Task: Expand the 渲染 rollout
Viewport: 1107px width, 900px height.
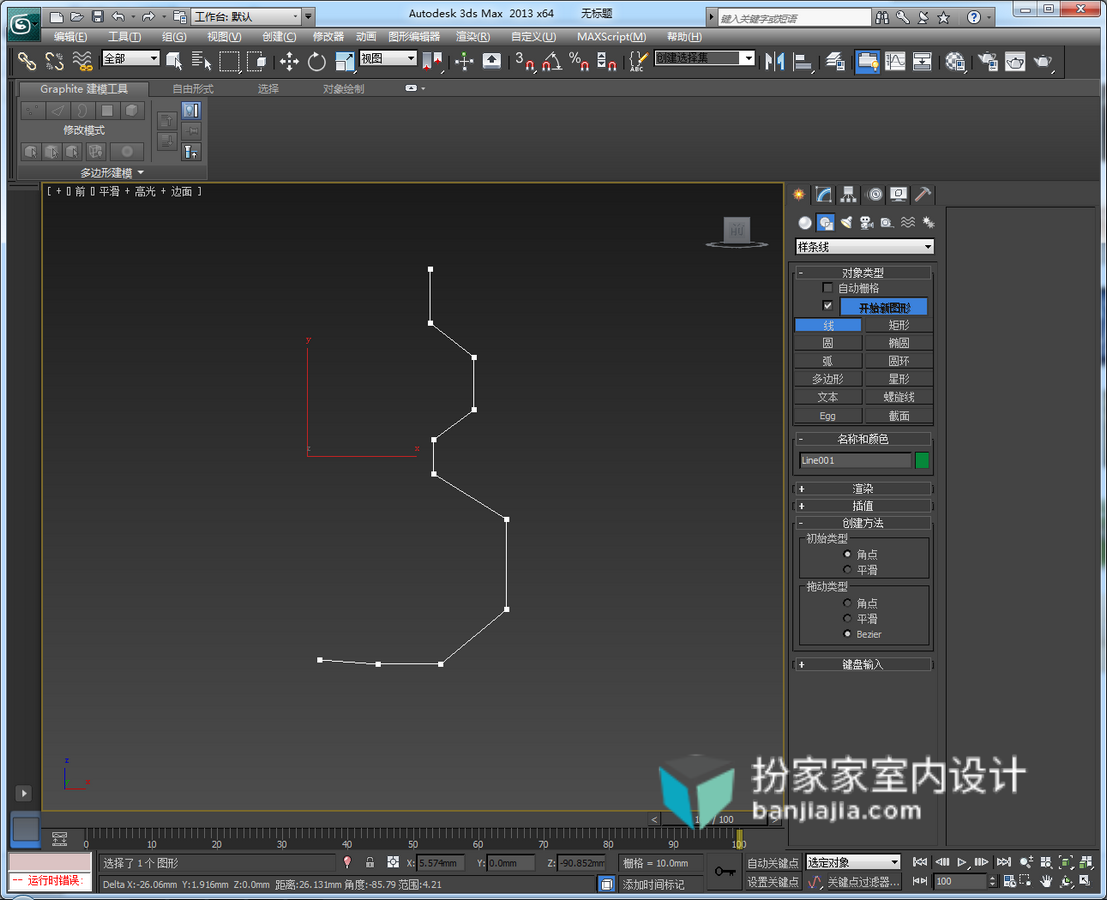Action: (863, 488)
